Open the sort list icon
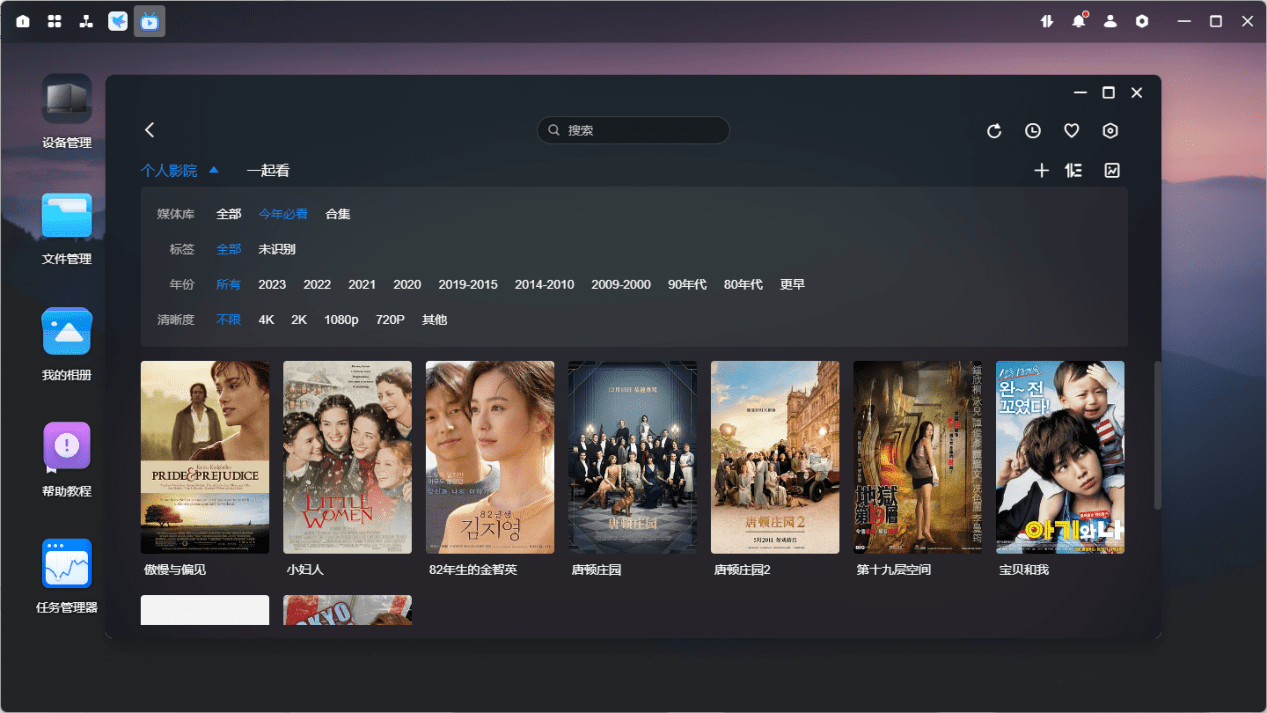This screenshot has height=713, width=1267. (1074, 171)
